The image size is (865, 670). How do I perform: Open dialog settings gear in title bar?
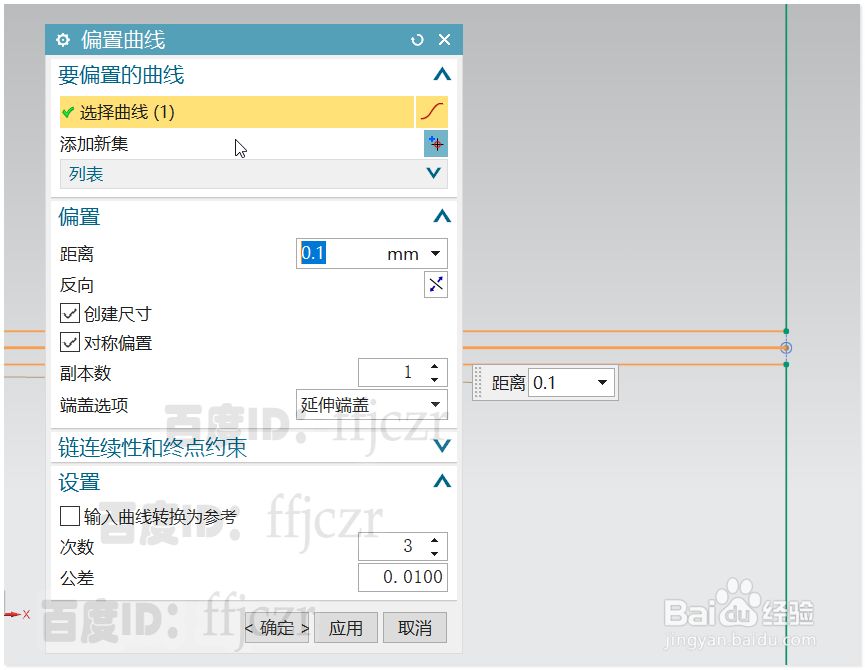[x=63, y=40]
